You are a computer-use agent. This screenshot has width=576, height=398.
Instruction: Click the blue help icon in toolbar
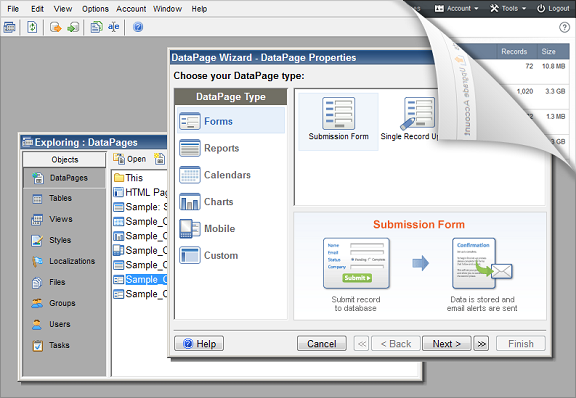tap(138, 27)
